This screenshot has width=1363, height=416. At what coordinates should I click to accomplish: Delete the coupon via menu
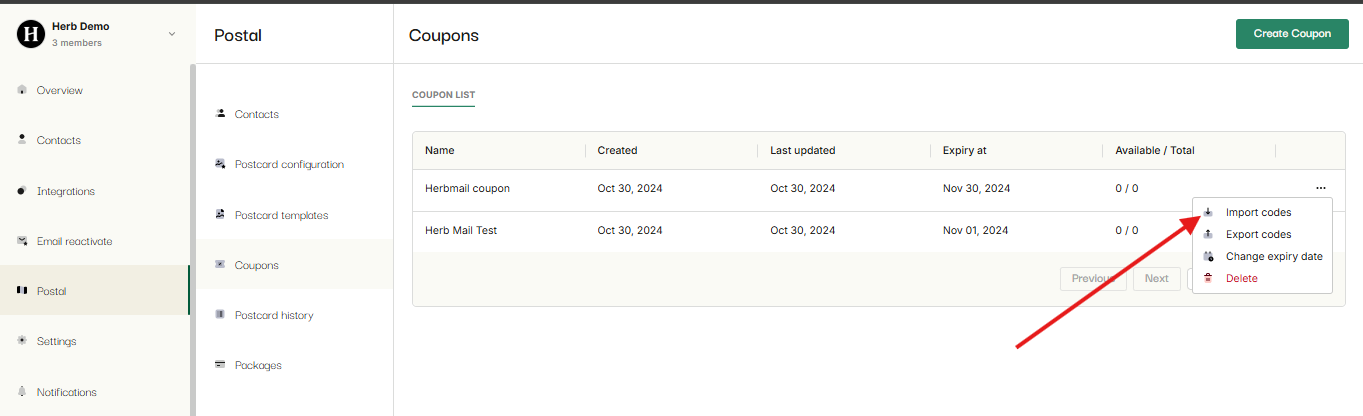pos(1241,278)
